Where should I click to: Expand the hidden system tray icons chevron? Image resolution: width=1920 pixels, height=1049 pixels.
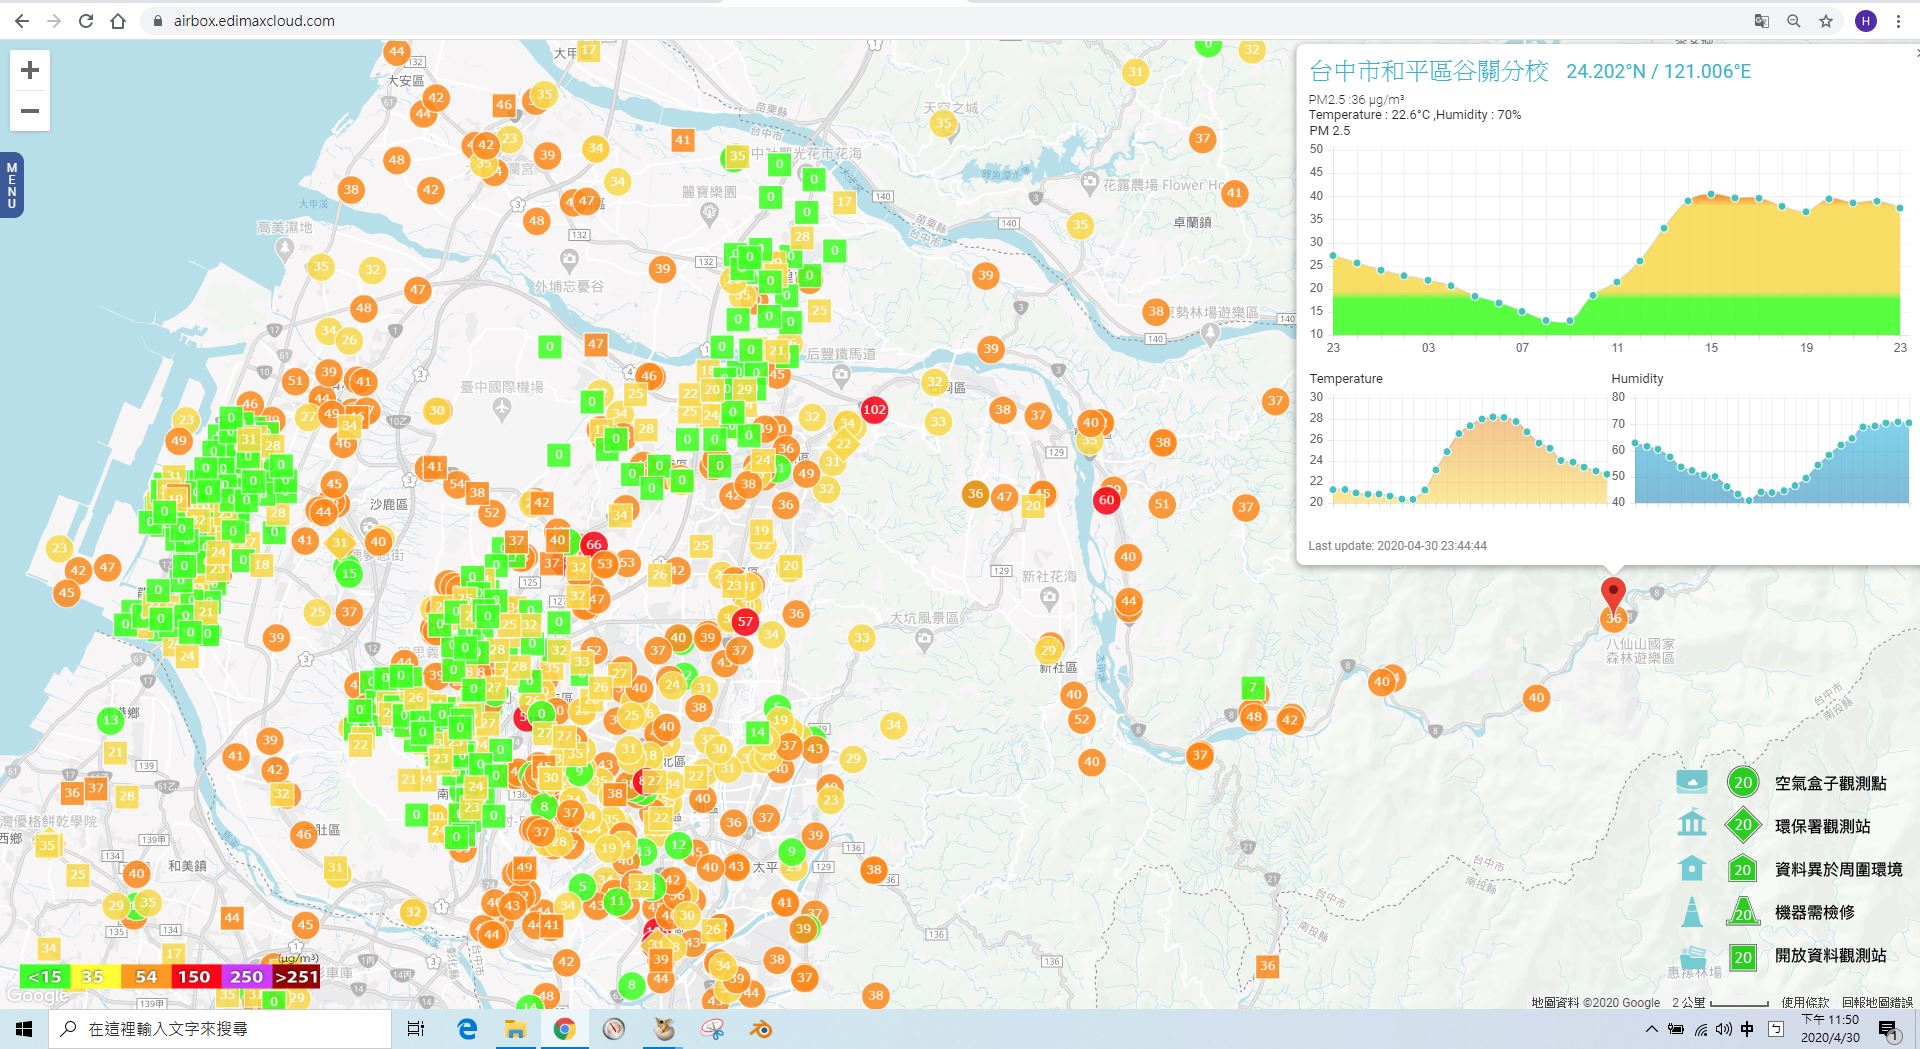click(x=1652, y=1029)
